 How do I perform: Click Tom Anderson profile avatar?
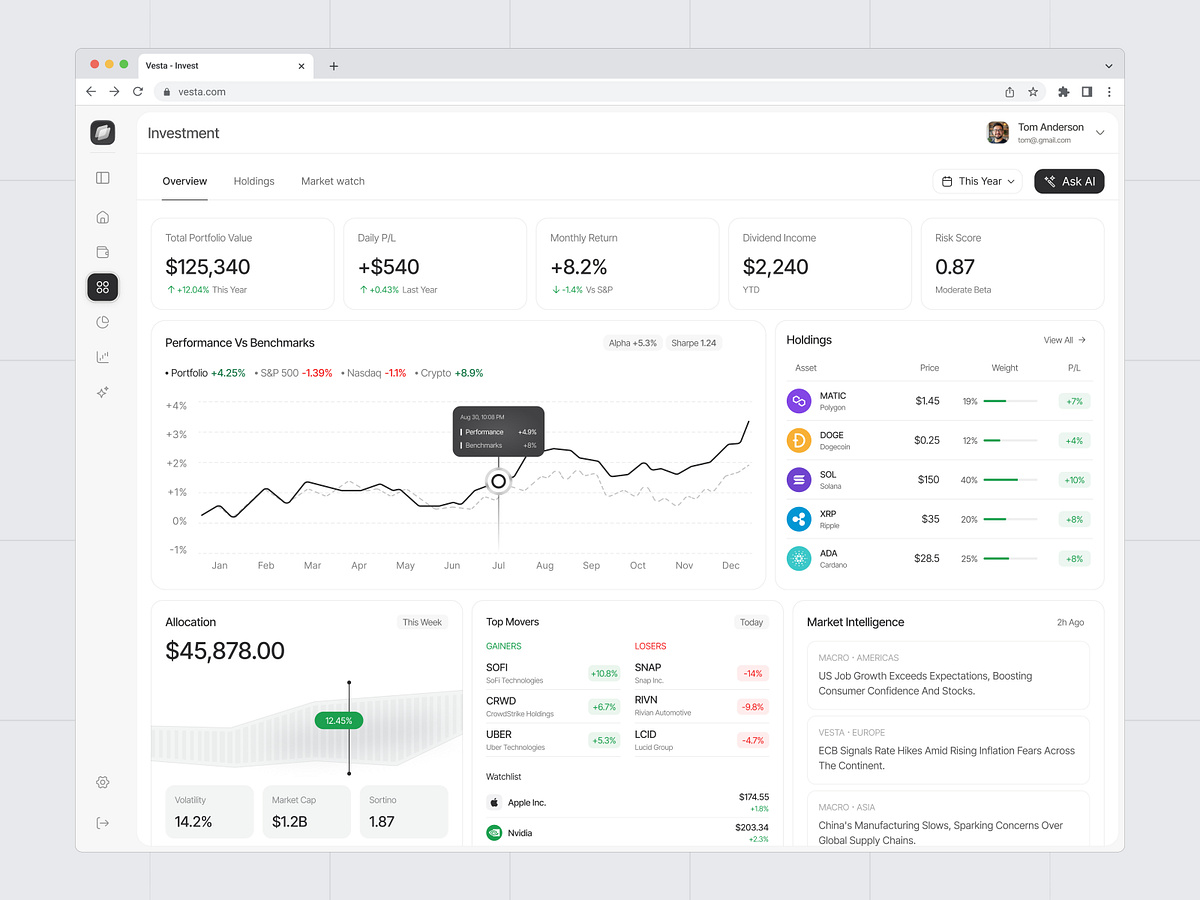tap(998, 132)
